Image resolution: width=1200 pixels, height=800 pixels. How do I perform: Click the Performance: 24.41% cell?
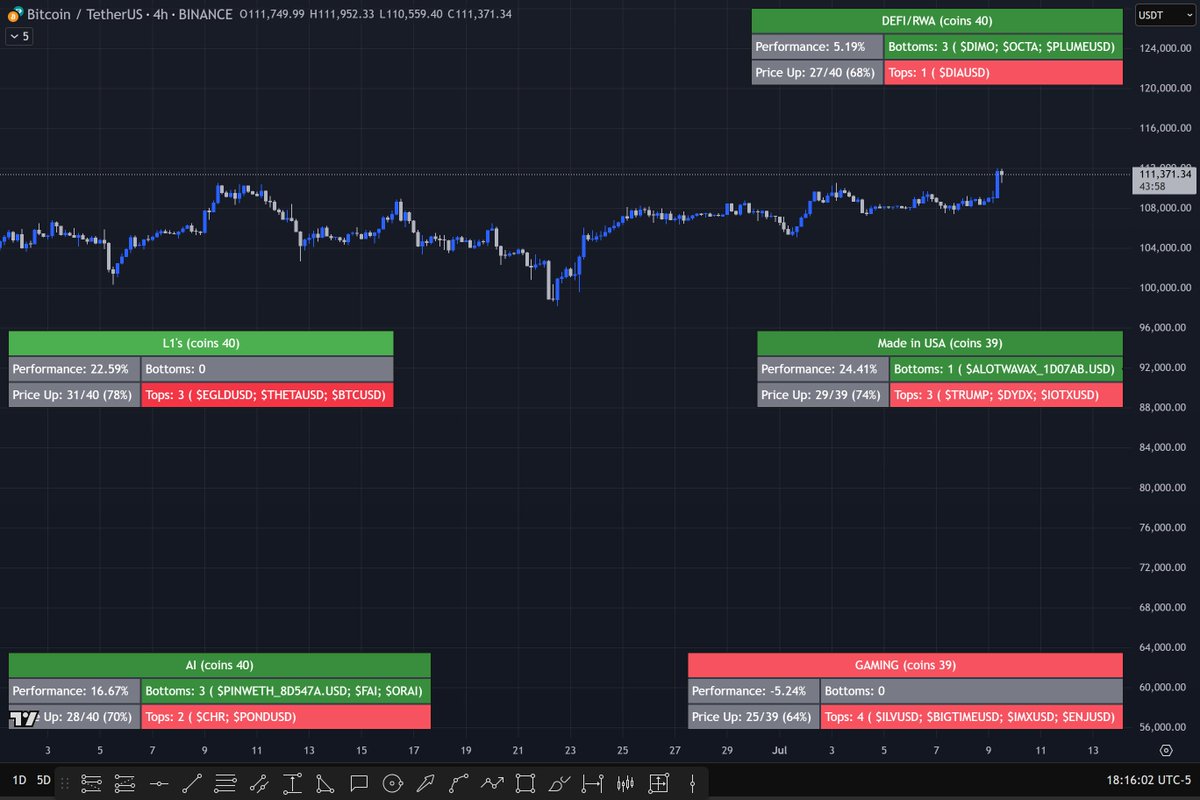click(822, 369)
